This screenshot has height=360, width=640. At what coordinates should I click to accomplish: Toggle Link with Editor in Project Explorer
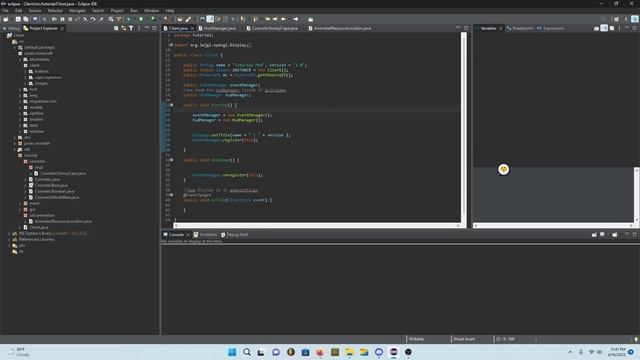[x=124, y=28]
